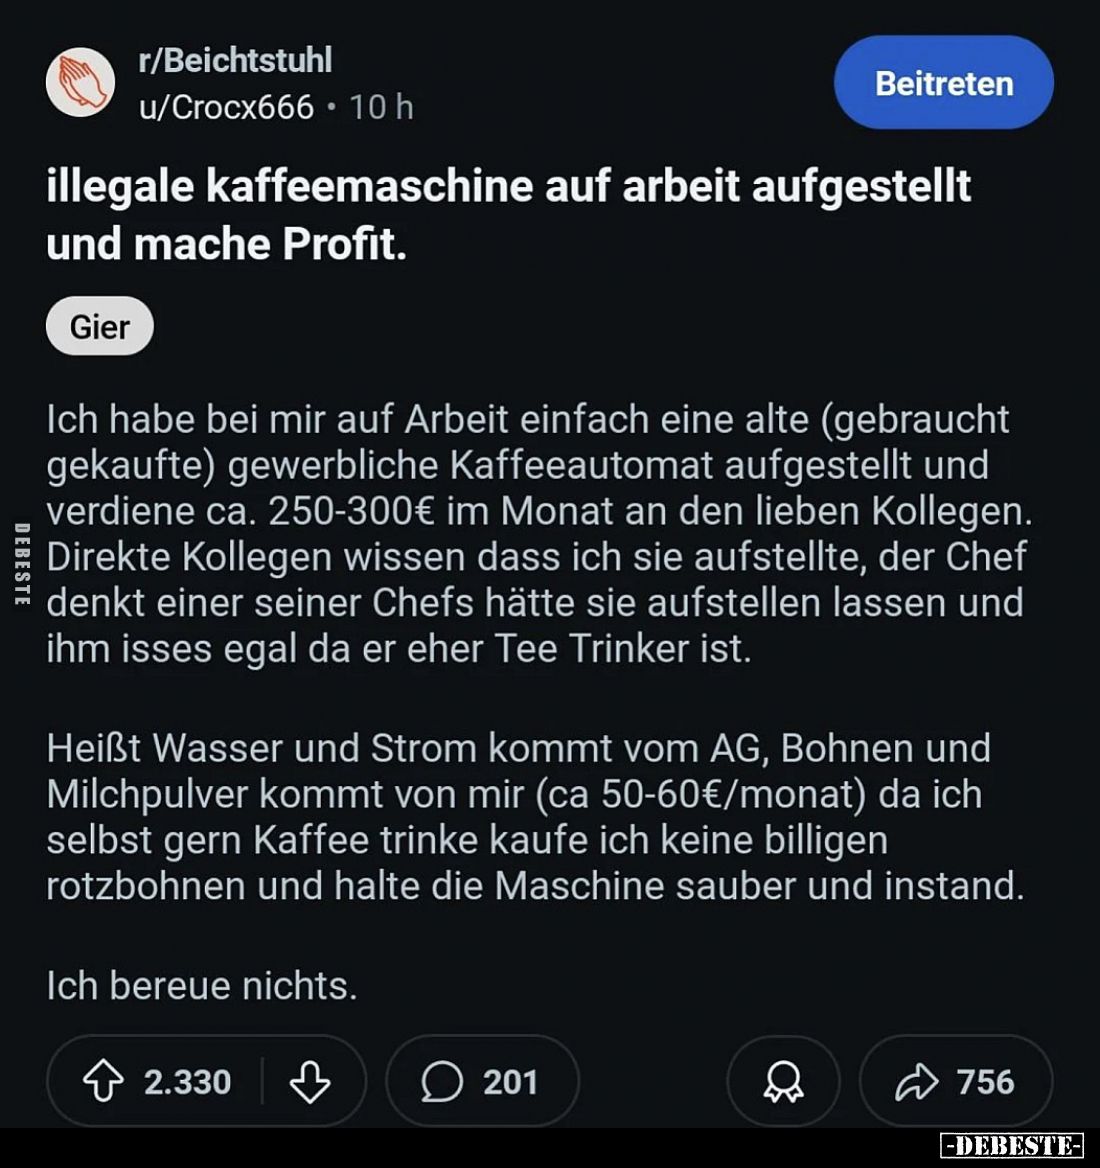Click the 2.330 vote count
Viewport: 1100px width, 1168px height.
pos(187,1082)
